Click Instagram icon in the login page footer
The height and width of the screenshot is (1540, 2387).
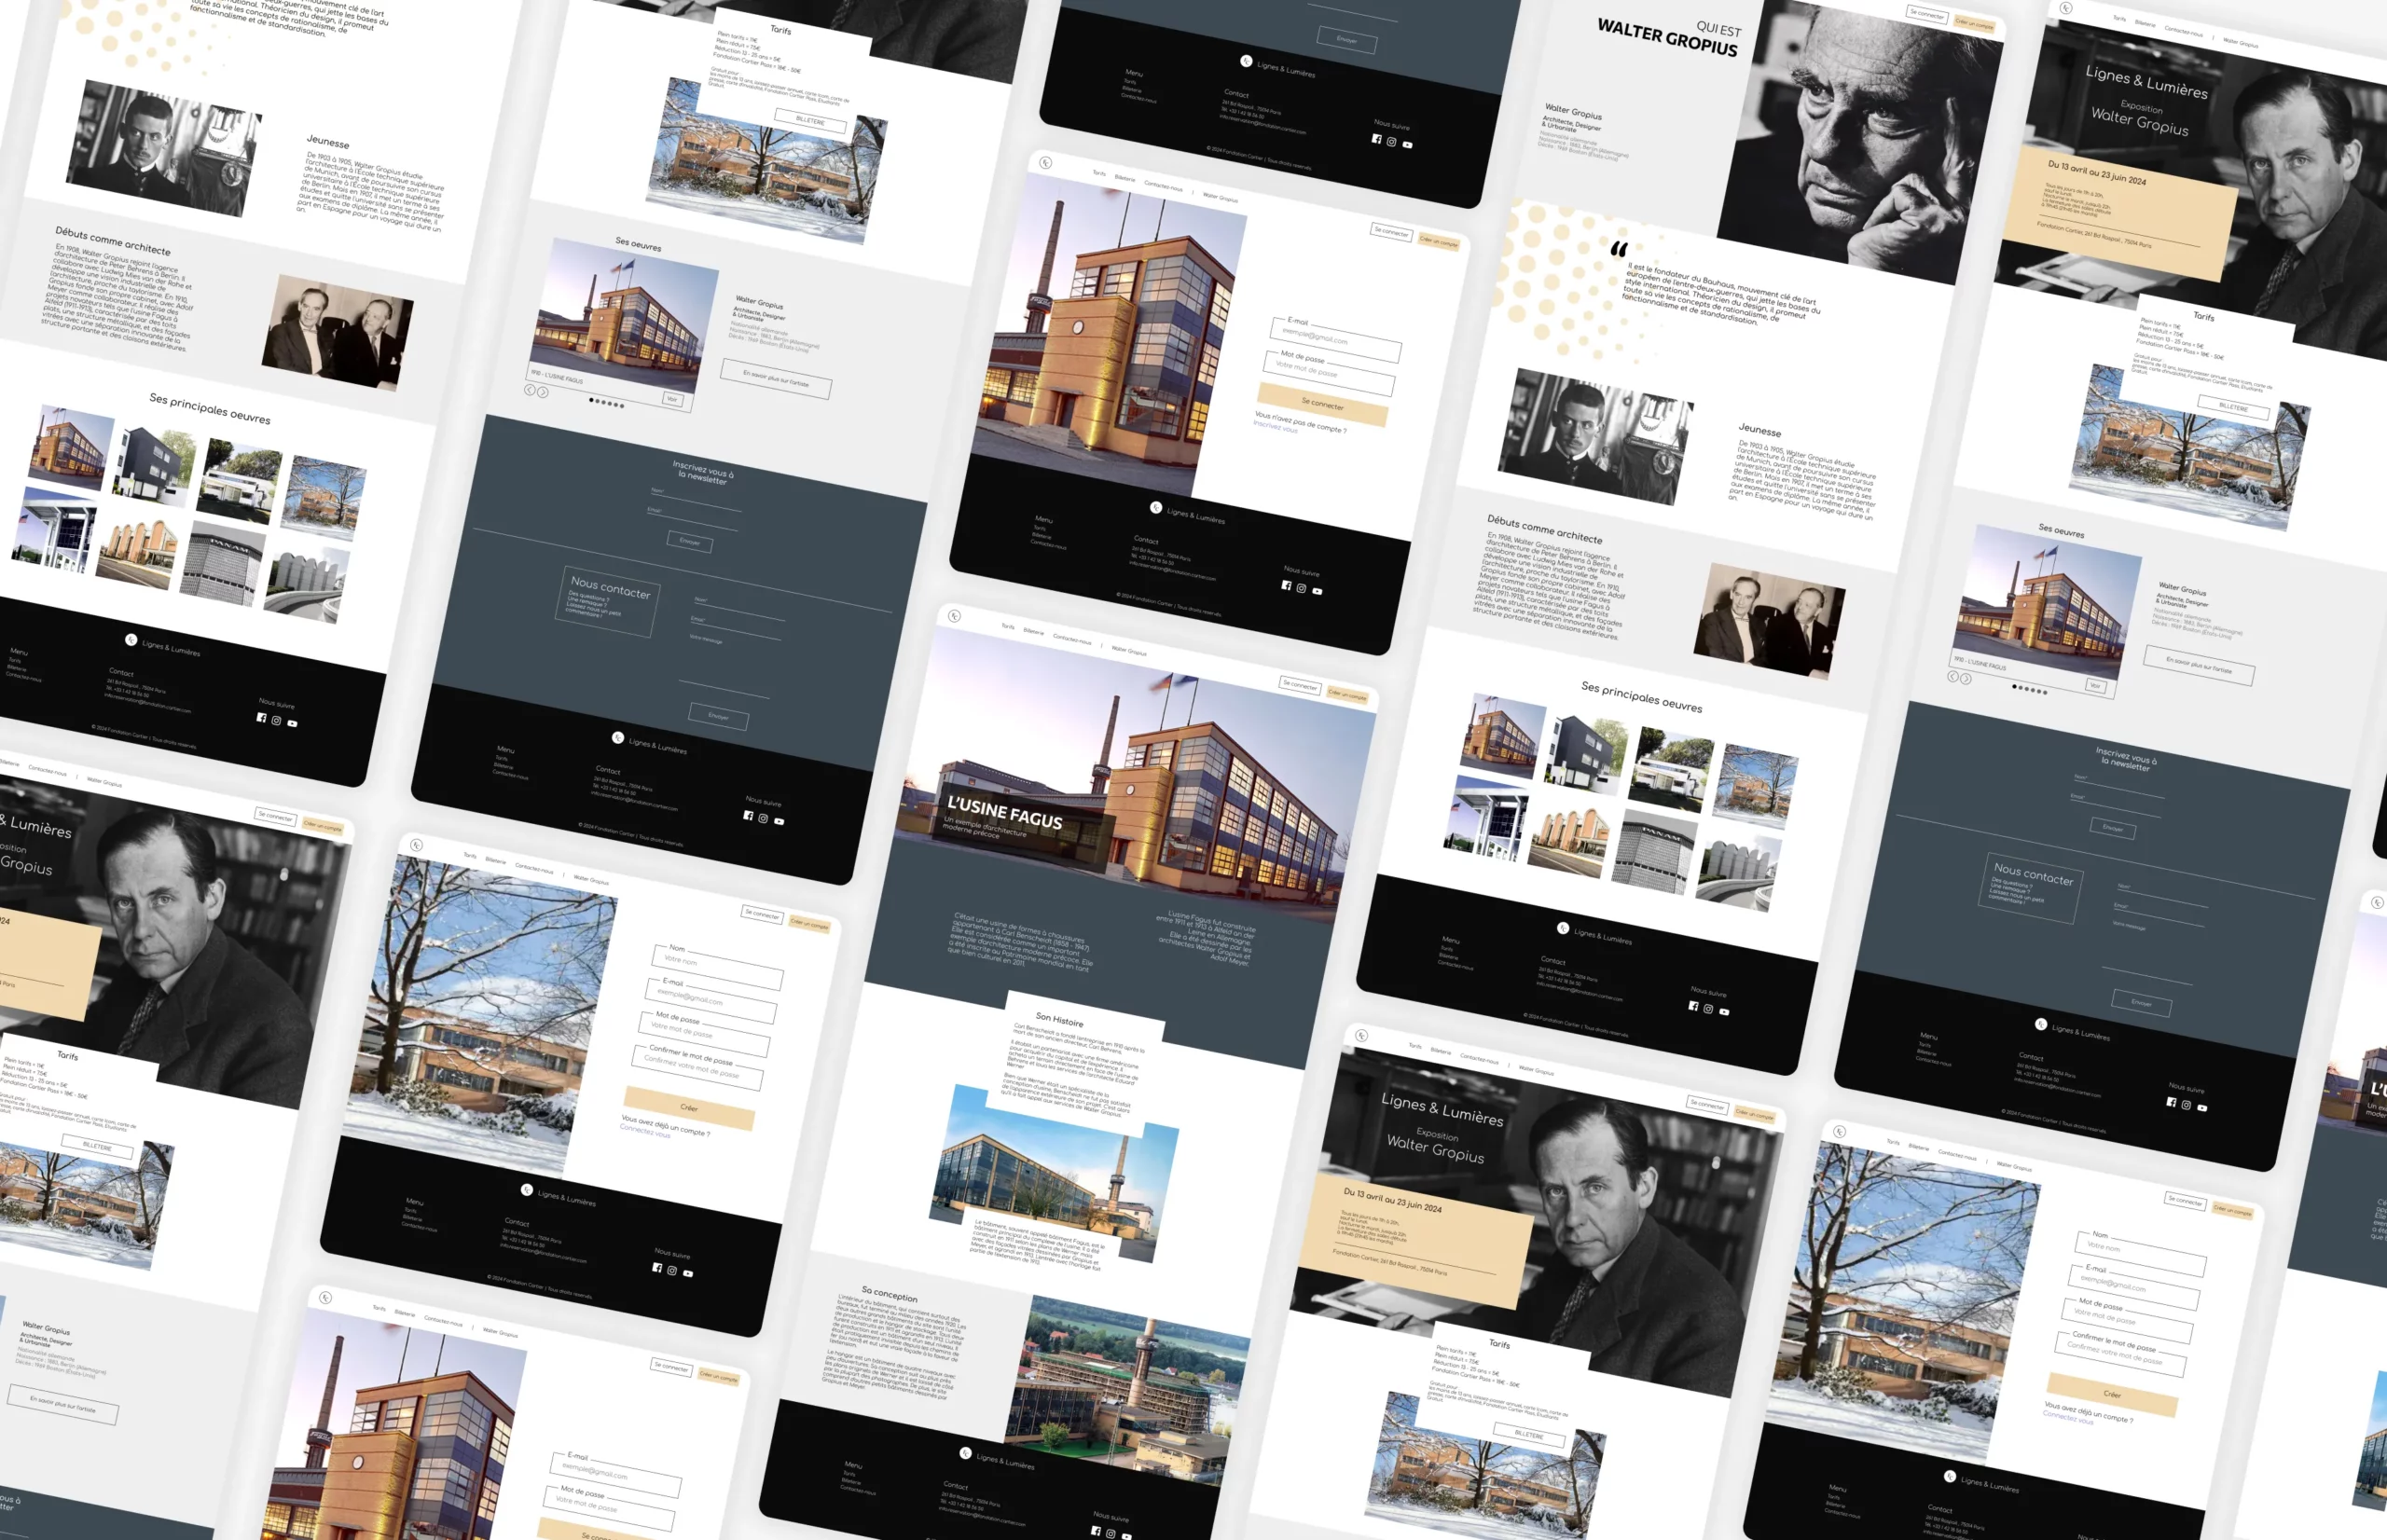1301,588
